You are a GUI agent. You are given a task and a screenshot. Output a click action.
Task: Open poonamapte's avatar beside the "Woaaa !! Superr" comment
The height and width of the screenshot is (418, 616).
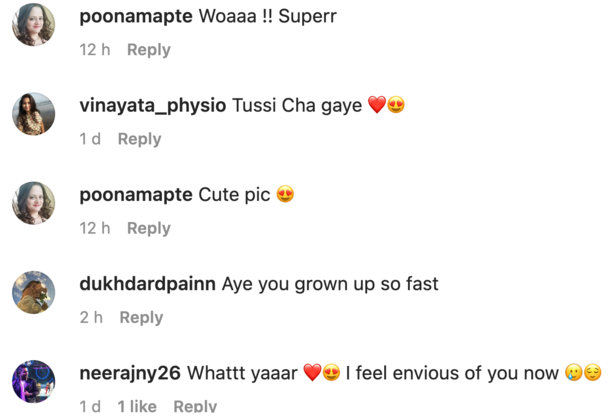click(33, 24)
